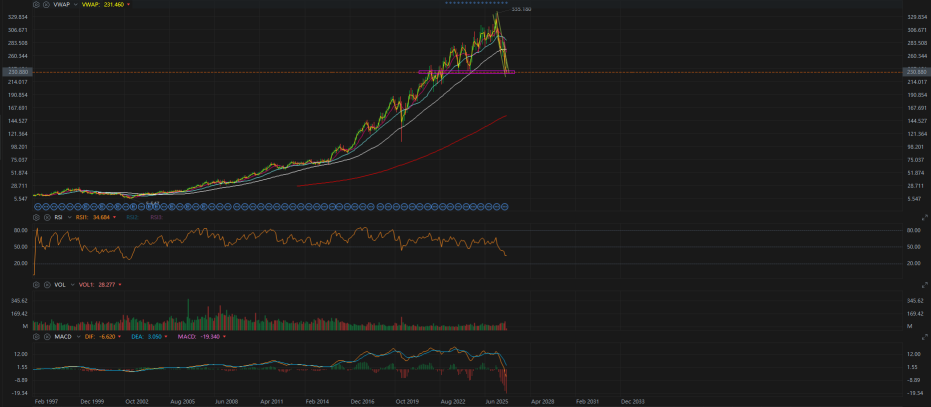Open red arrow menu beside DEA 3.050

166,336
